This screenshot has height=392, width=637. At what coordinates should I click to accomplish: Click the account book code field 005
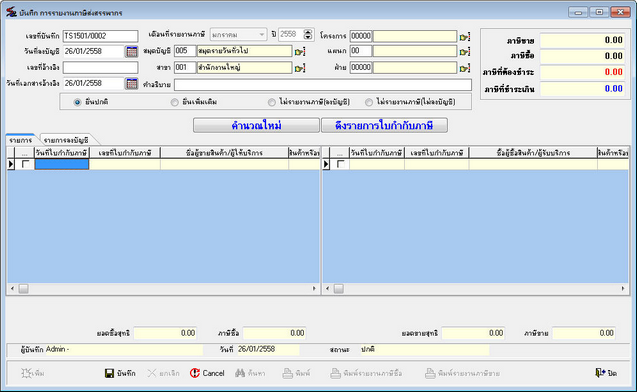(185, 51)
